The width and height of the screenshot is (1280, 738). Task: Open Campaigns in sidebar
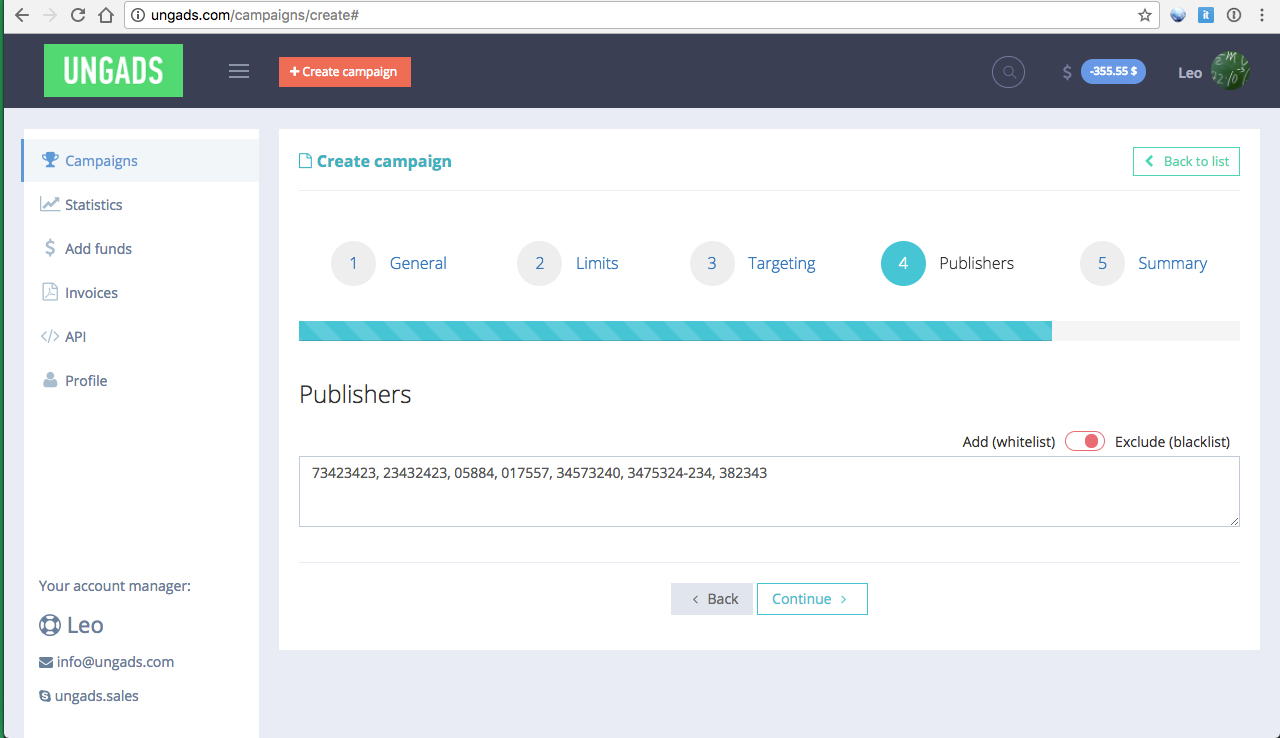(140, 160)
